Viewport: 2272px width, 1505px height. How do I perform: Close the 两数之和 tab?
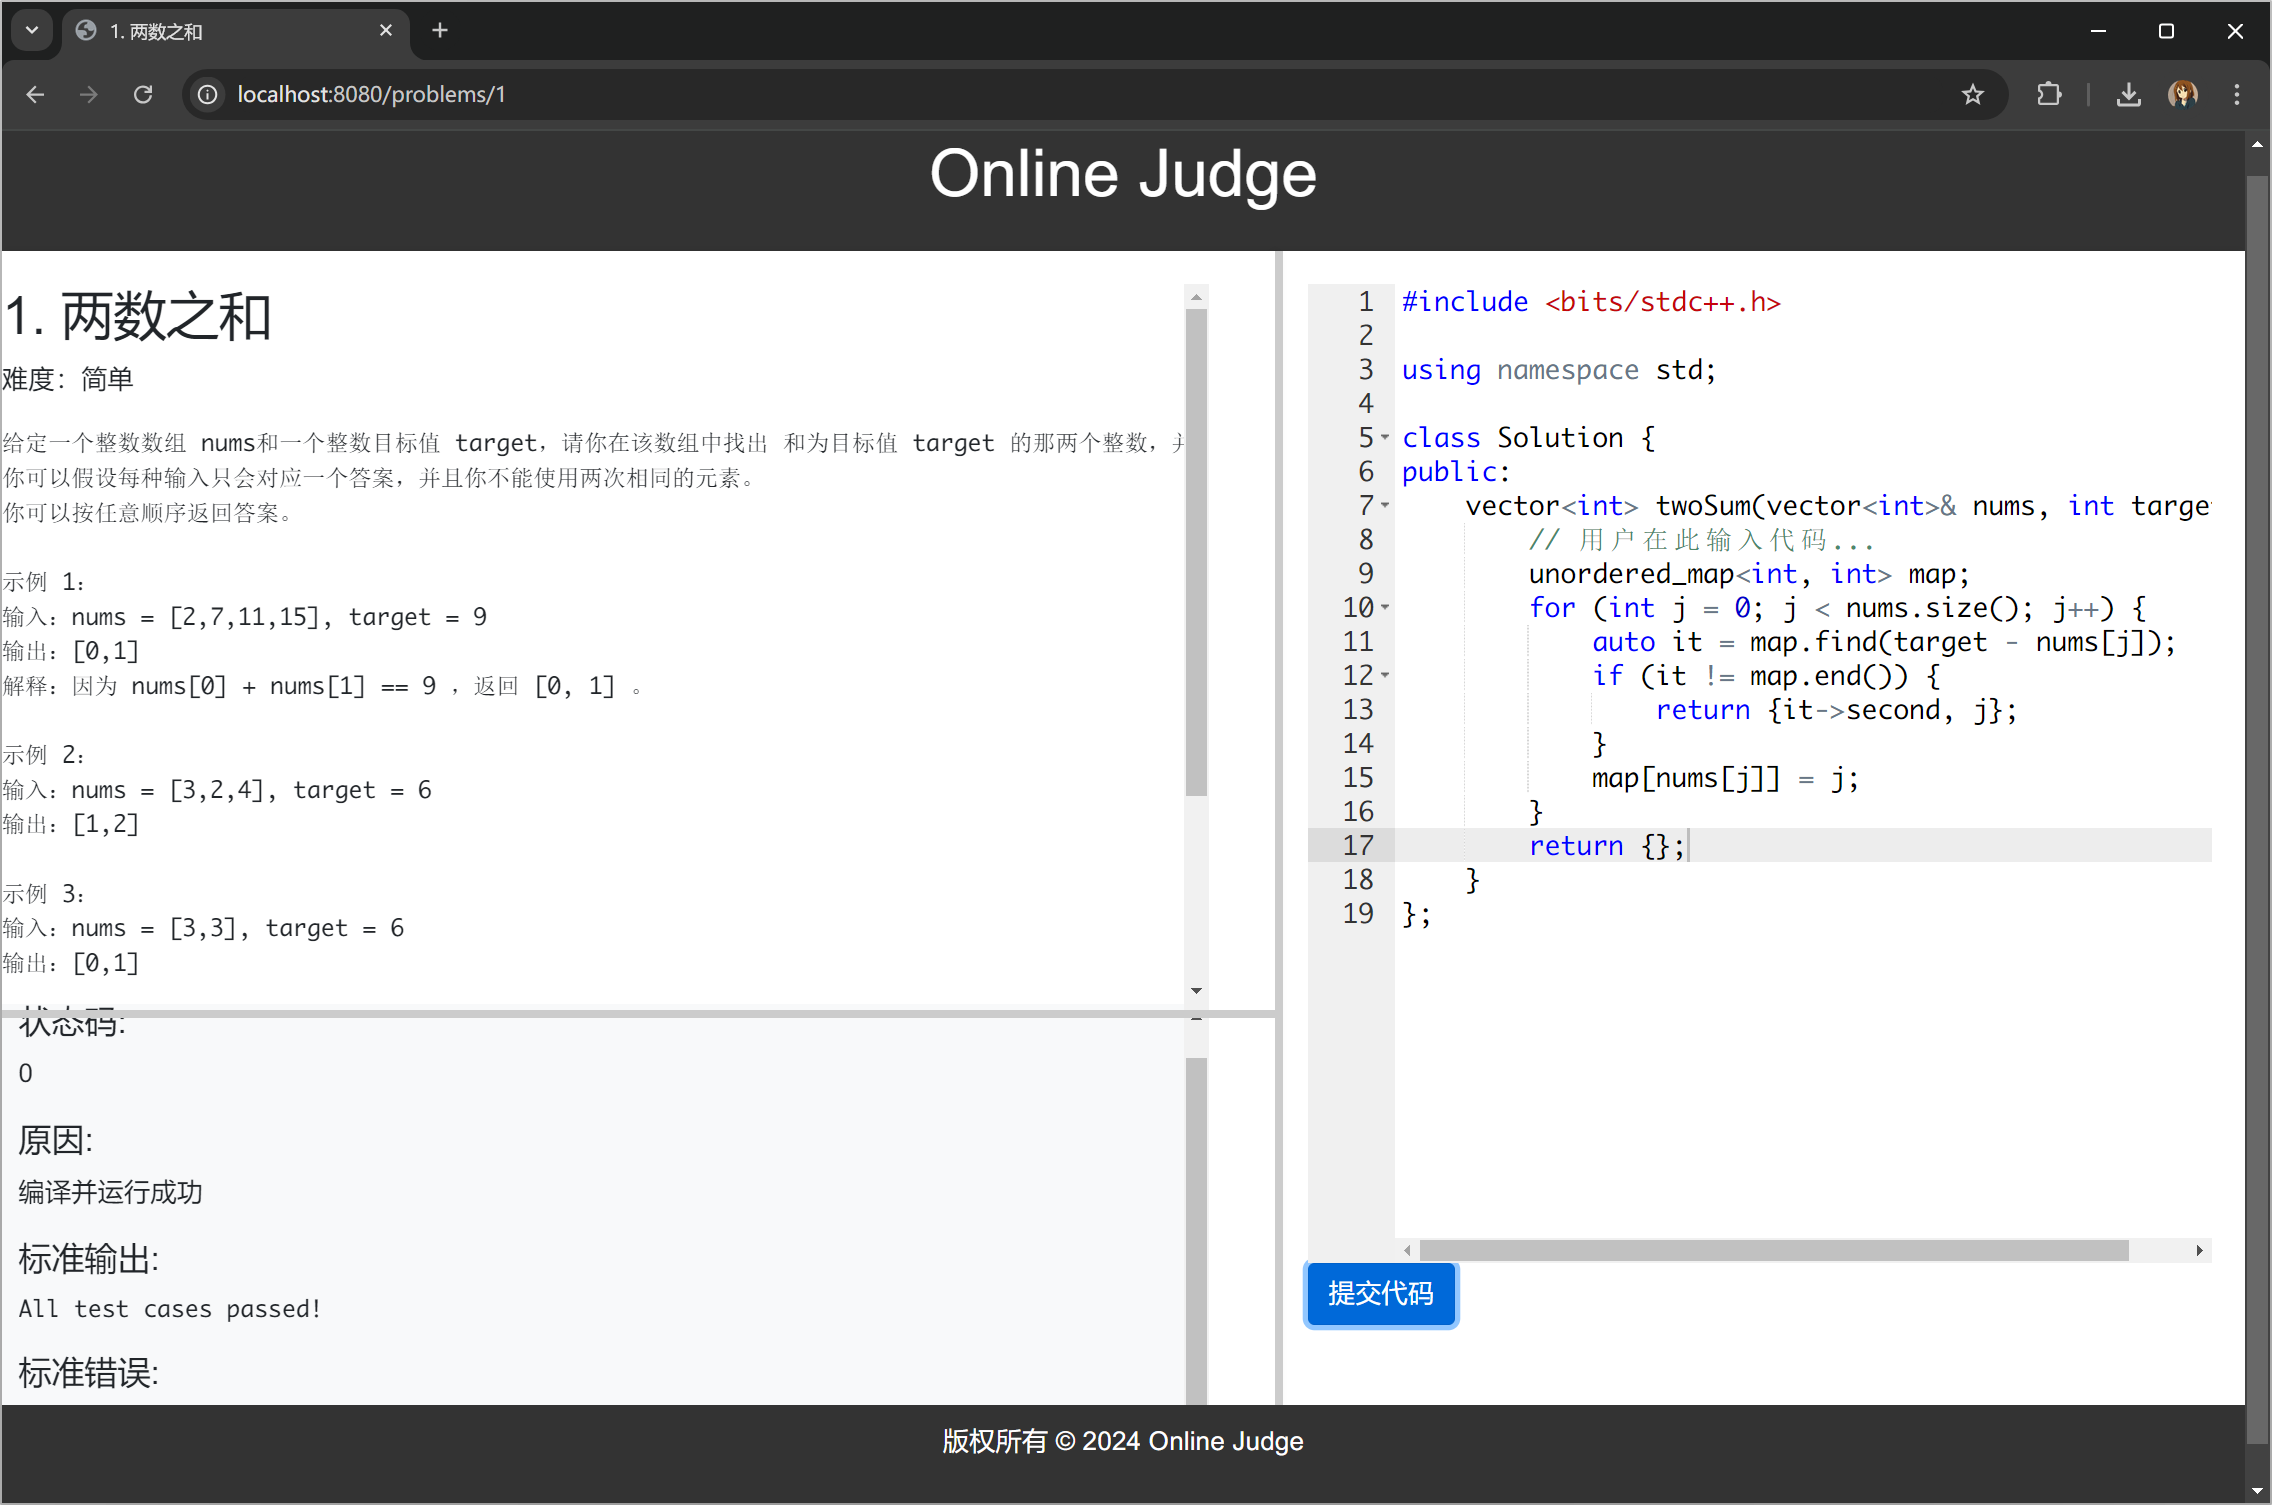coord(386,31)
